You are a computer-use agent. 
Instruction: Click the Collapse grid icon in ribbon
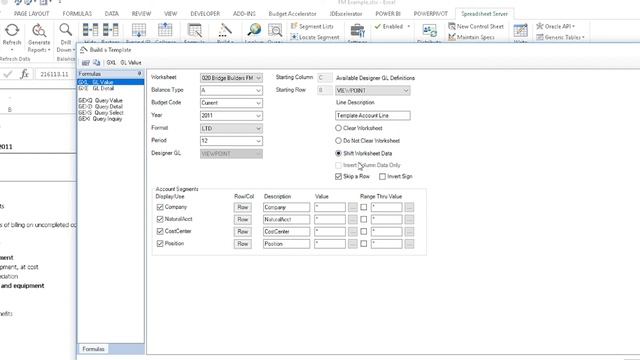[165, 30]
